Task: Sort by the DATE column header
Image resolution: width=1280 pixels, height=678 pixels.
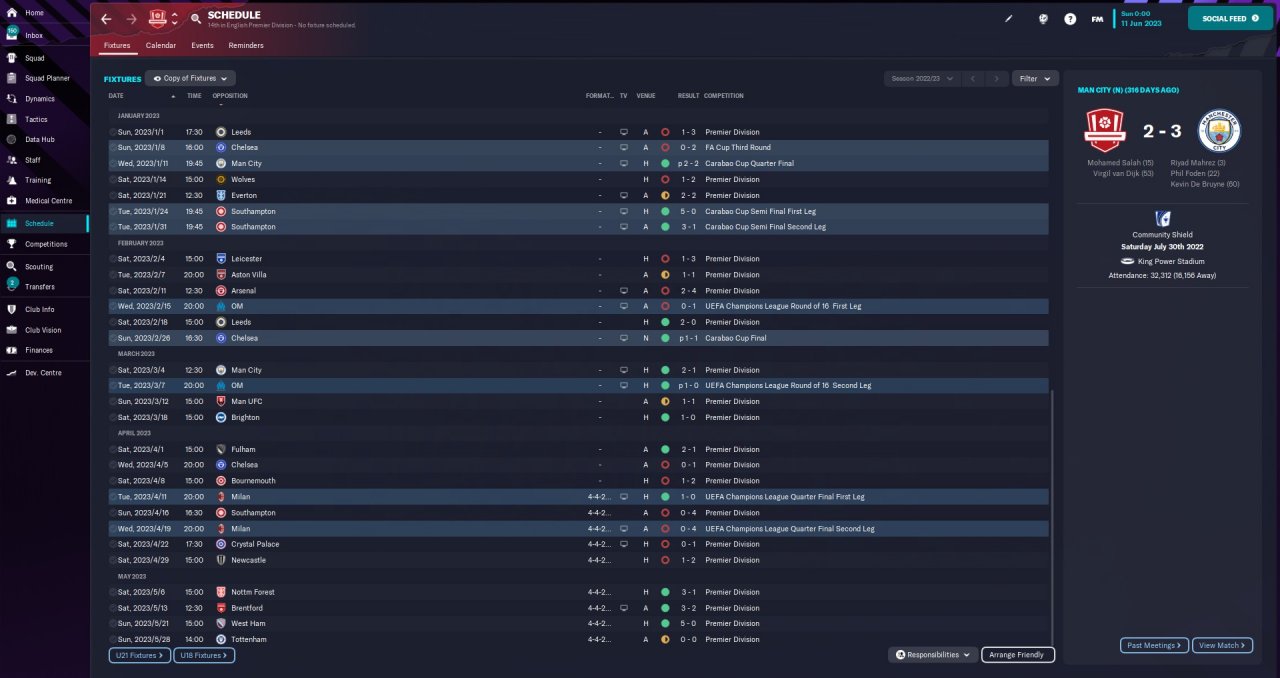Action: pyautogui.click(x=116, y=96)
